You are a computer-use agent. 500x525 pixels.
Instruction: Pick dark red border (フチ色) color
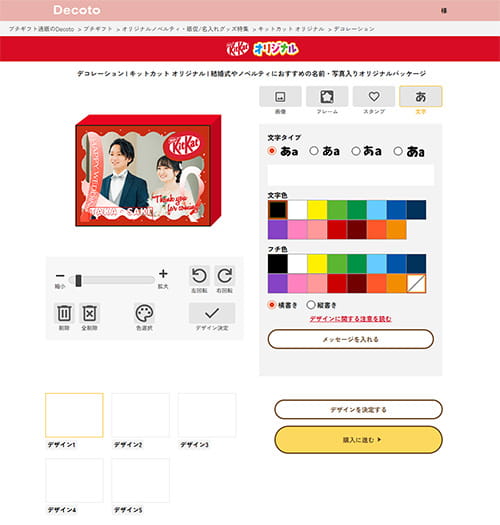tap(357, 284)
